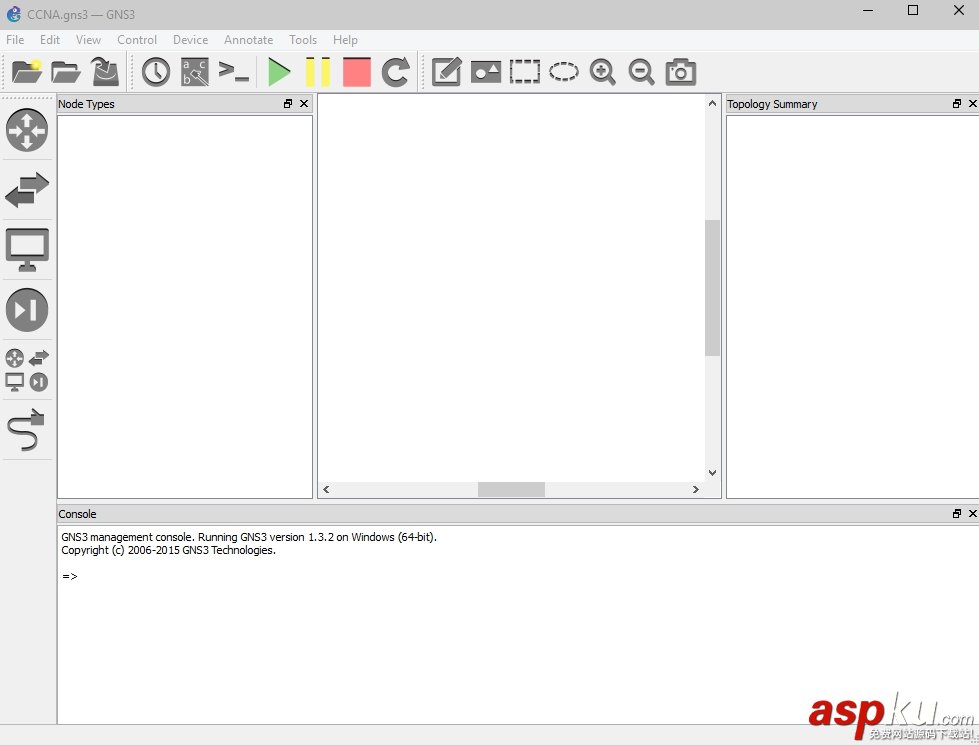Screen dimensions: 979x746
Task: Select the routers device category in the sidebar
Action: 27,130
